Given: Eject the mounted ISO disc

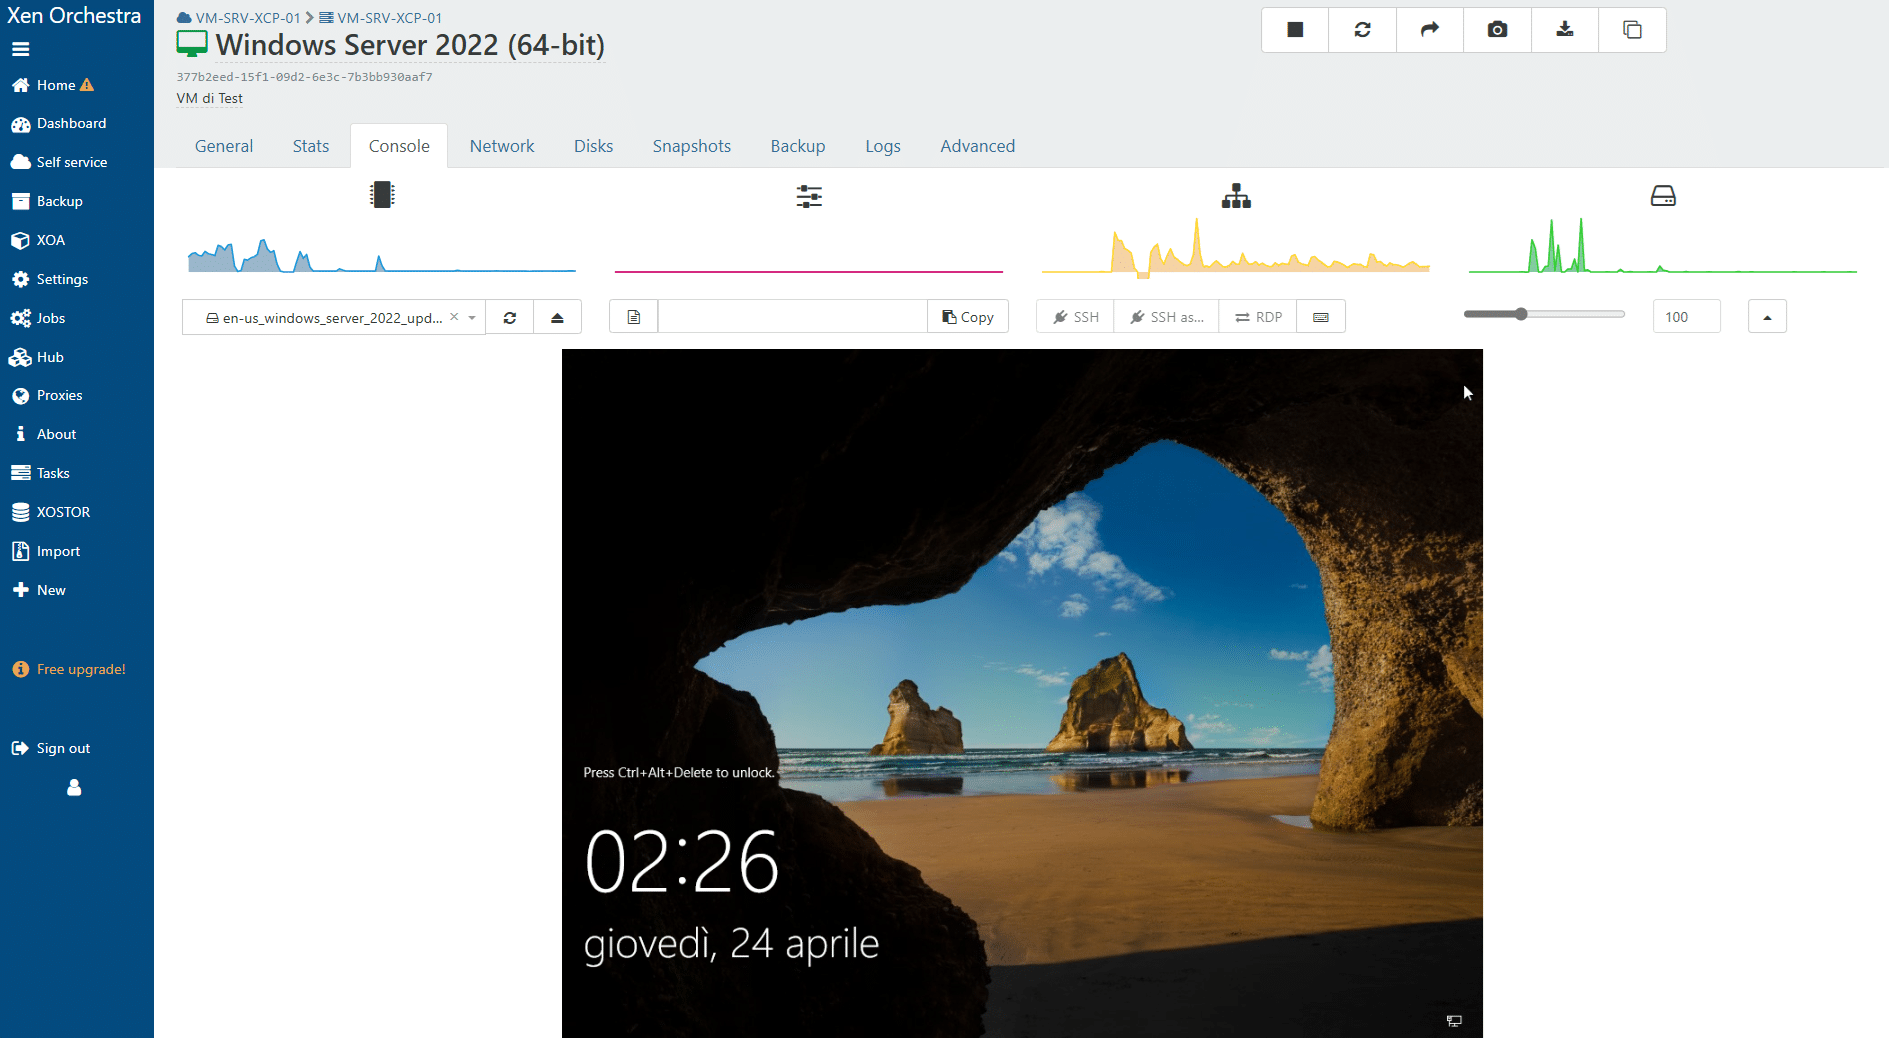Looking at the screenshot, I should point(557,317).
